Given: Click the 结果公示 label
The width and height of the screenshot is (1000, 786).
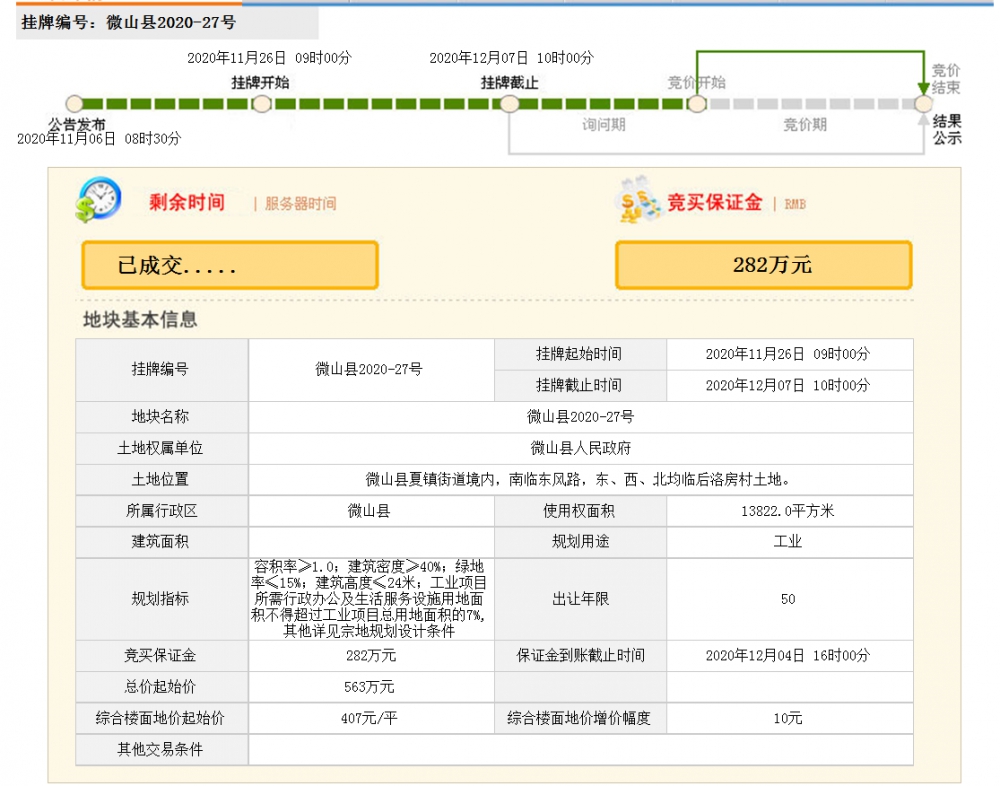Looking at the screenshot, I should 947,130.
